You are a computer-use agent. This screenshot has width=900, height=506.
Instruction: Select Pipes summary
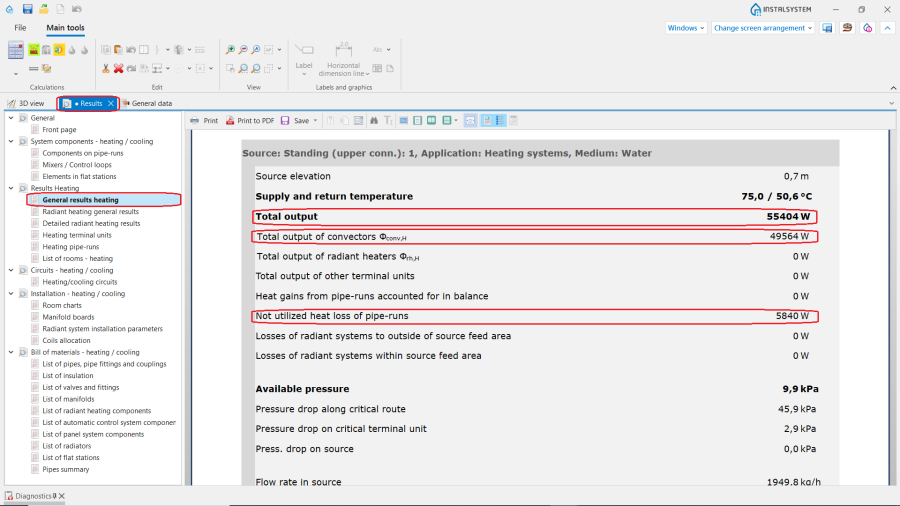[x=65, y=469]
